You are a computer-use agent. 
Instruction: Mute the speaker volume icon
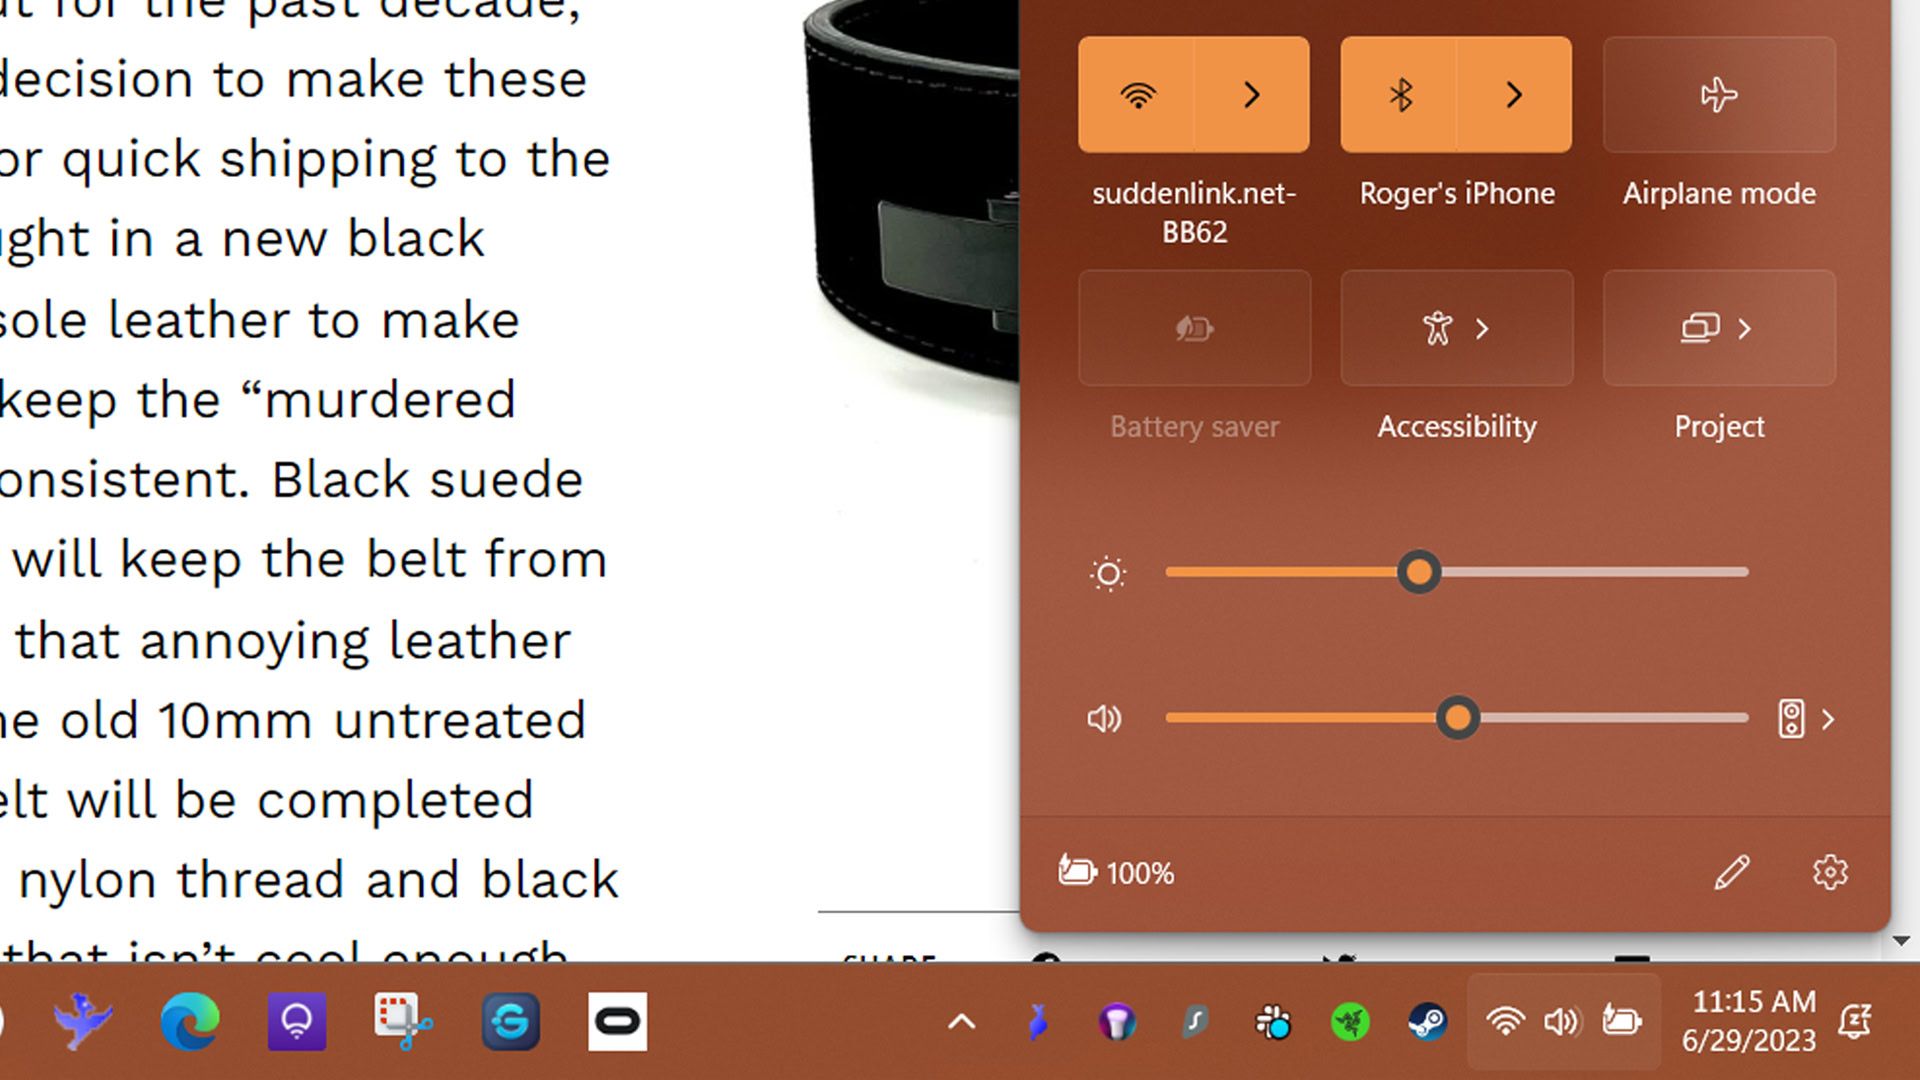pos(1105,719)
